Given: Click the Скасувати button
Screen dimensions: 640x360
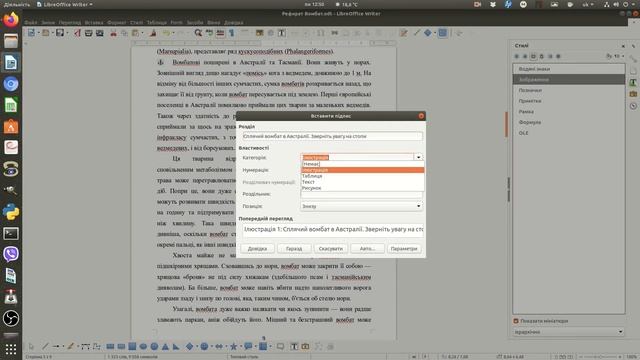Looking at the screenshot, I should pos(331,249).
